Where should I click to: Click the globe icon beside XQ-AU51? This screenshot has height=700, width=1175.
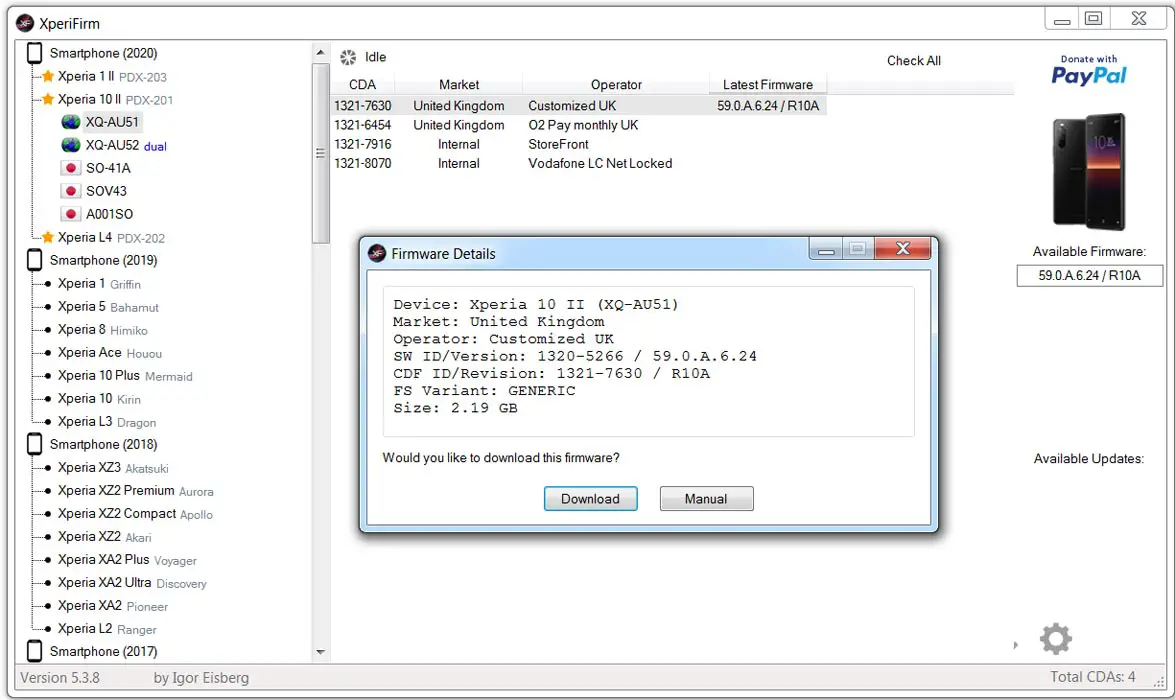click(x=70, y=122)
